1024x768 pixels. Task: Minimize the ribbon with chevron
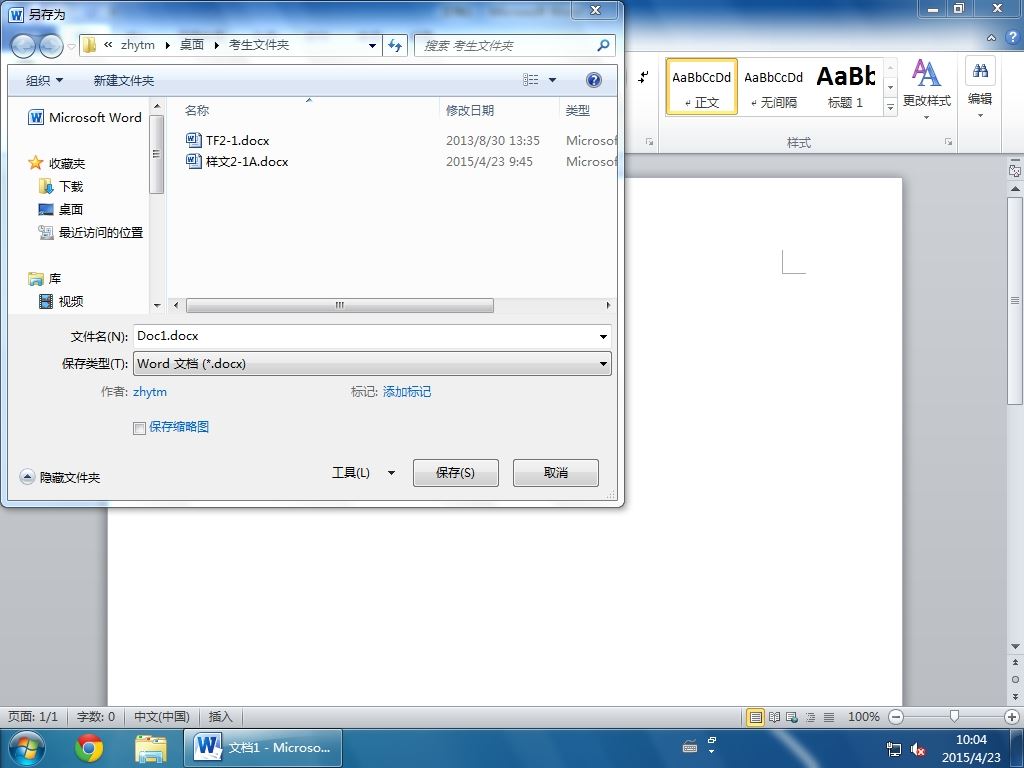991,38
